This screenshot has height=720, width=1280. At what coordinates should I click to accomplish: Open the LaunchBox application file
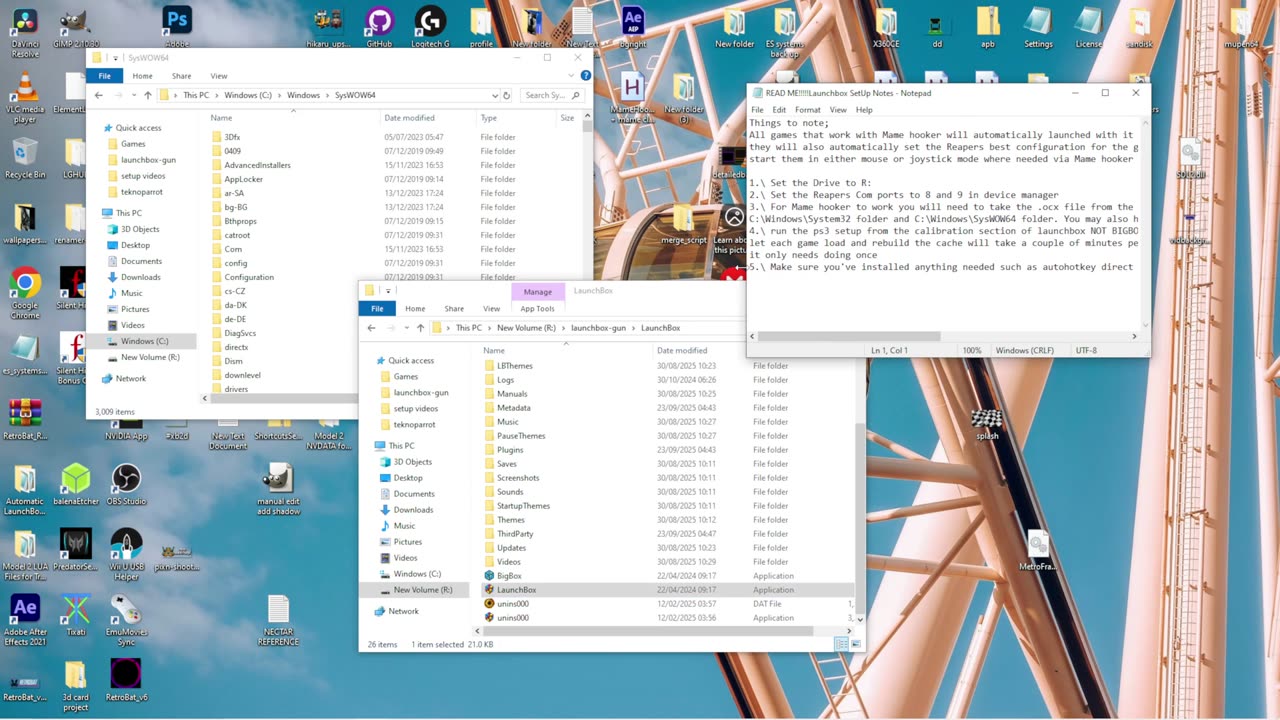[x=516, y=590]
